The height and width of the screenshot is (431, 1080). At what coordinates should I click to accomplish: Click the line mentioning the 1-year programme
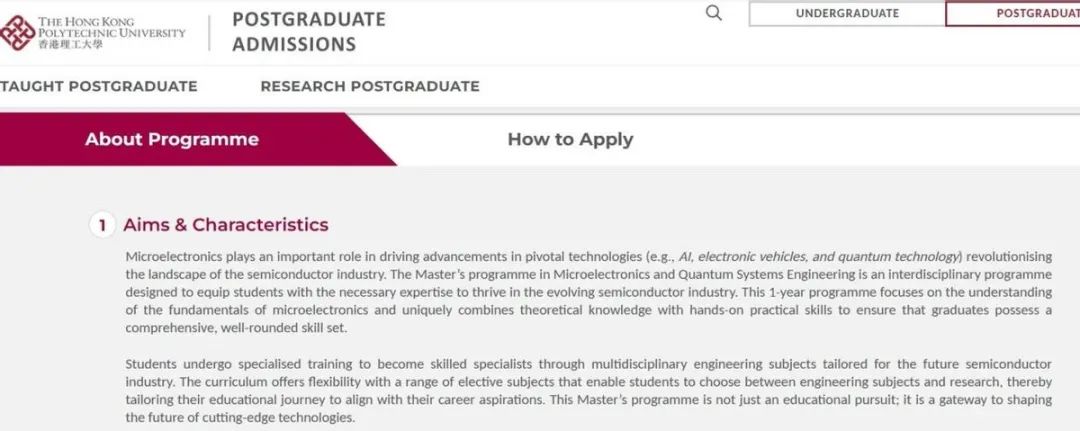[589, 293]
